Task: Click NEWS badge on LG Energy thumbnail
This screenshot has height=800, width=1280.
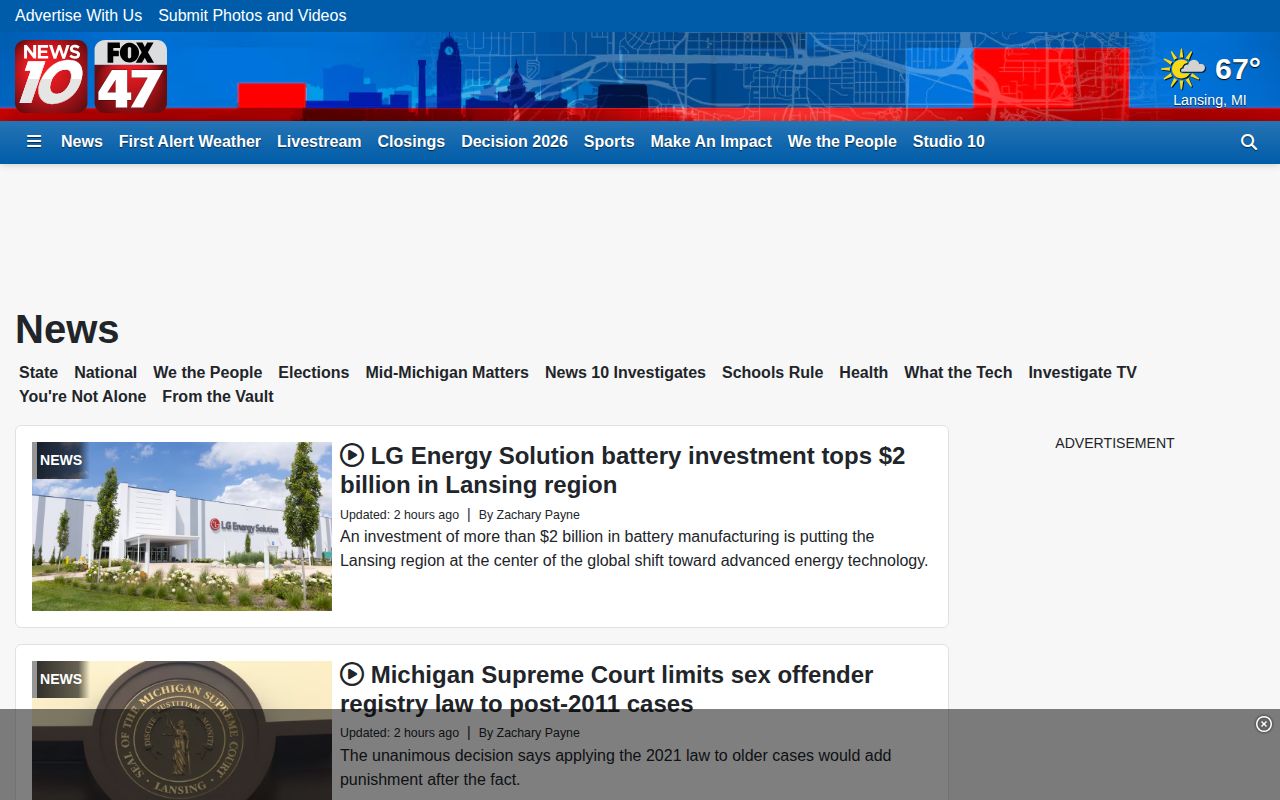Action: click(61, 460)
